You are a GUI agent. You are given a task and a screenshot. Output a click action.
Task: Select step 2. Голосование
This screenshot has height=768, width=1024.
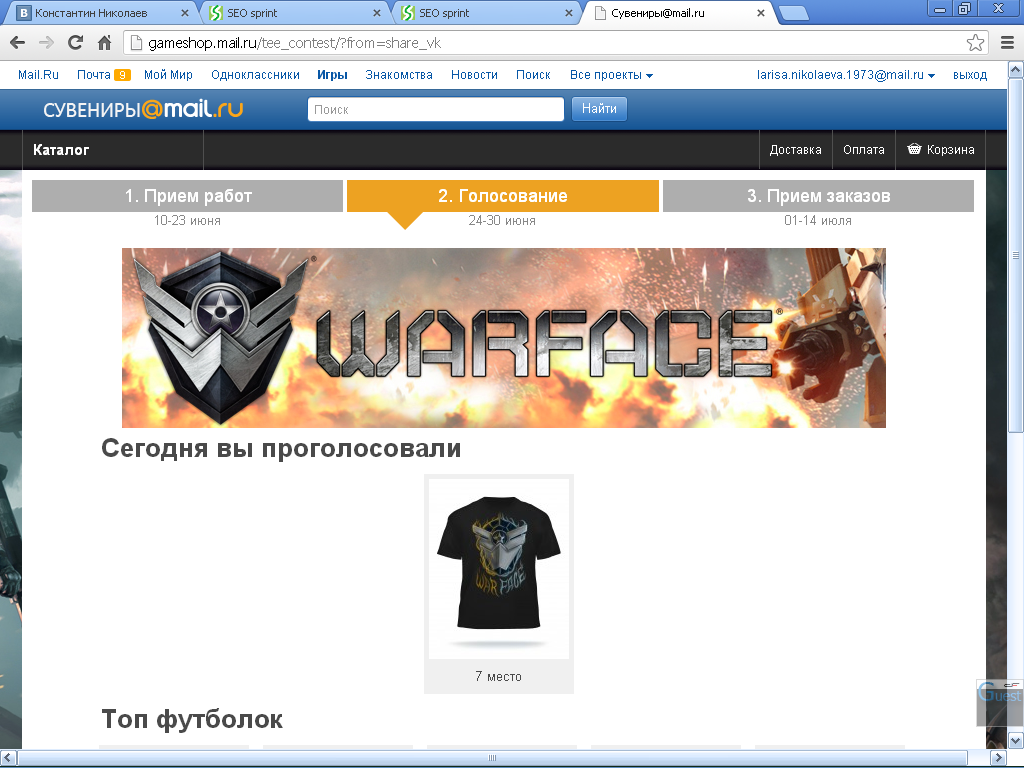[x=503, y=196]
